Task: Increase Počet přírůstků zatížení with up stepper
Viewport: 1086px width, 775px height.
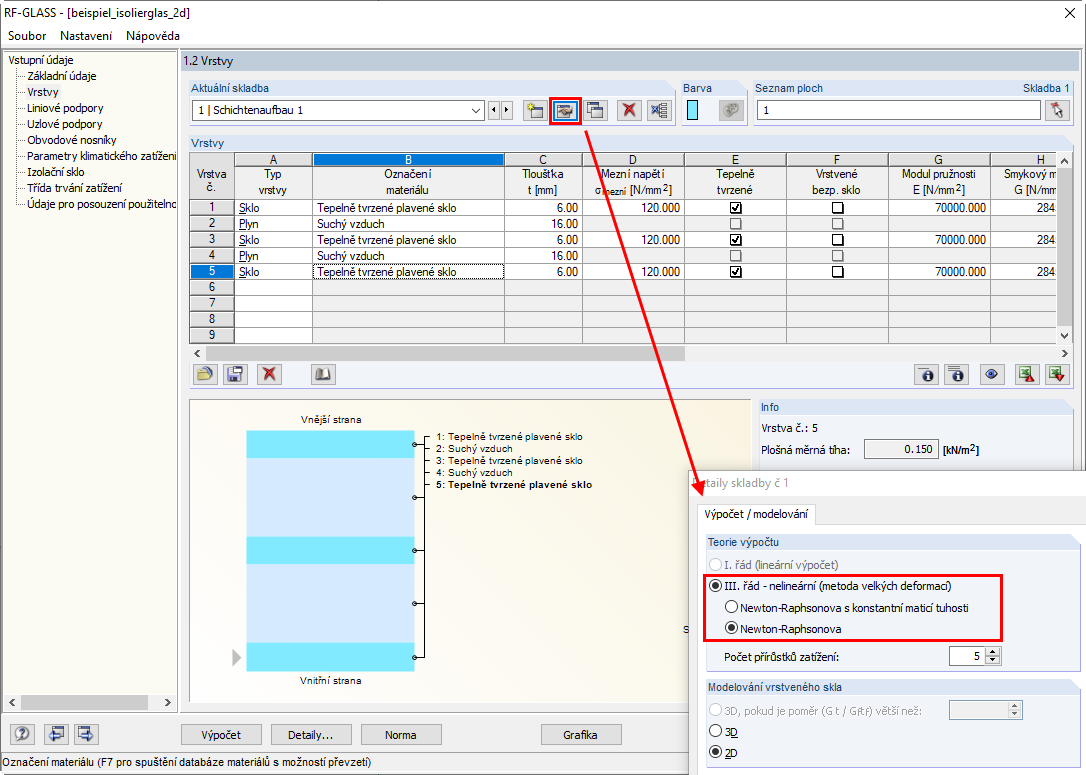Action: (993, 652)
